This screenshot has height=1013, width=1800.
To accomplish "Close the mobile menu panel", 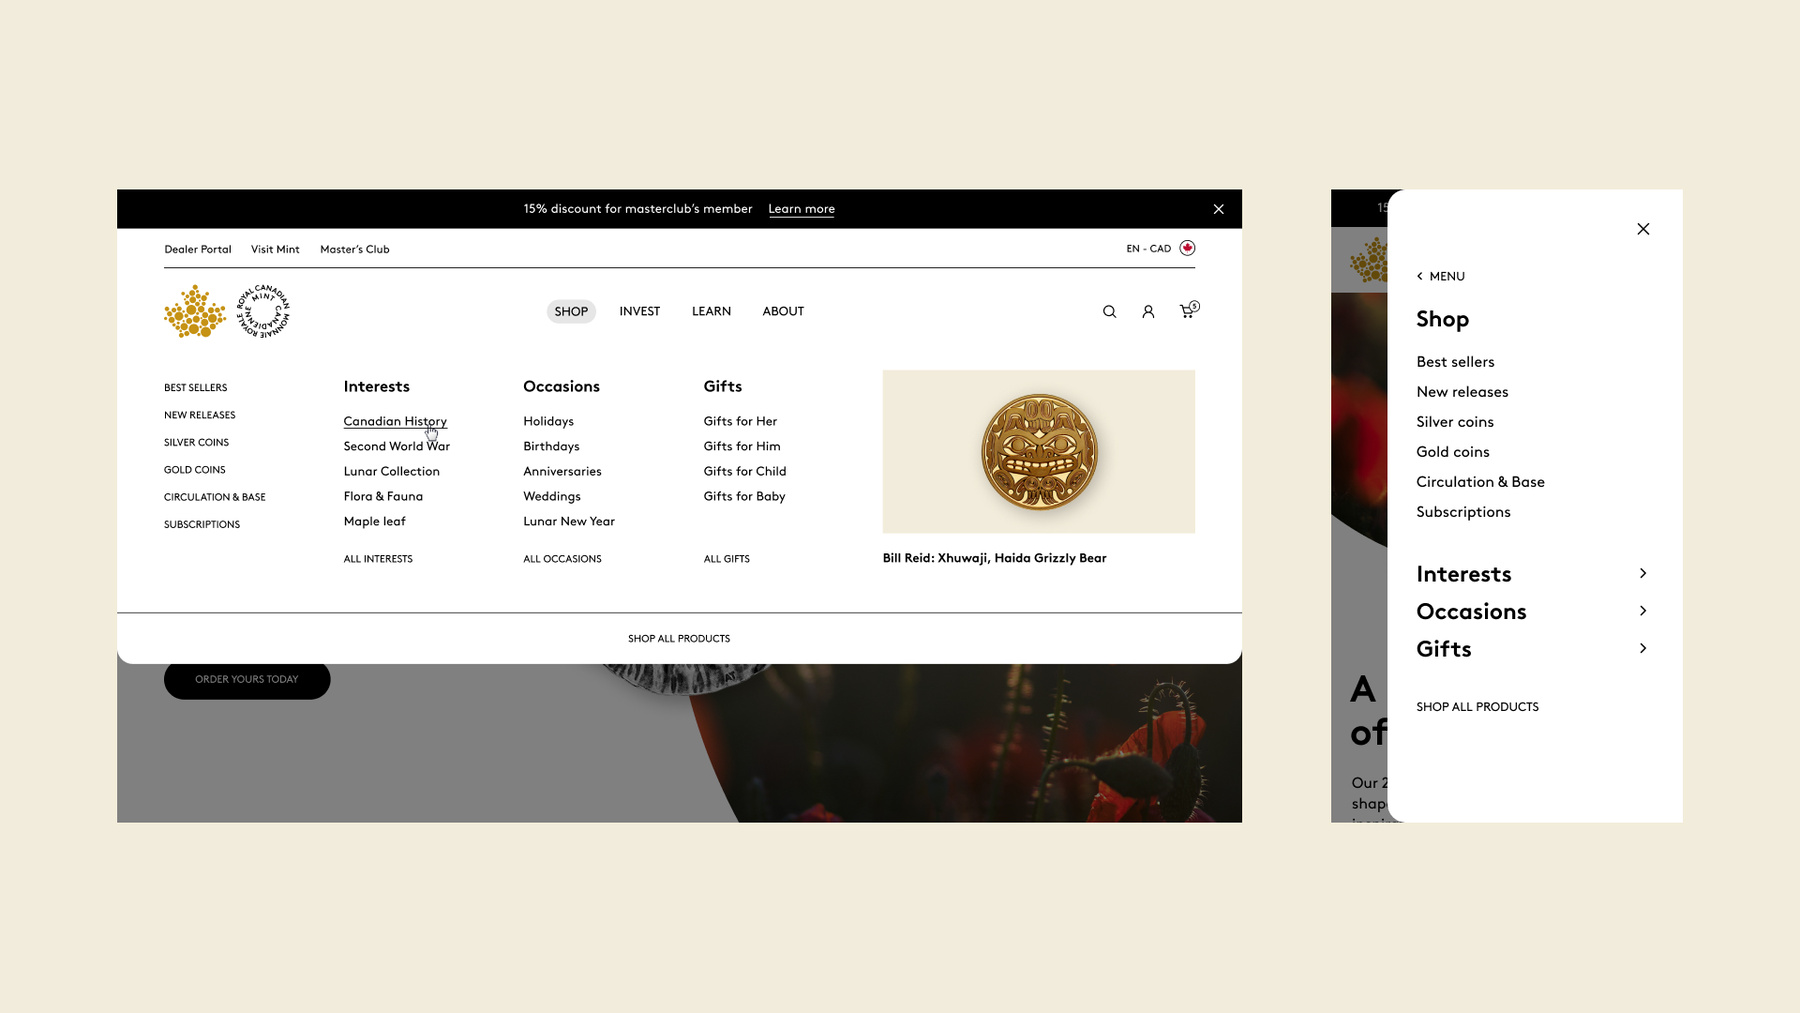I will (1643, 229).
